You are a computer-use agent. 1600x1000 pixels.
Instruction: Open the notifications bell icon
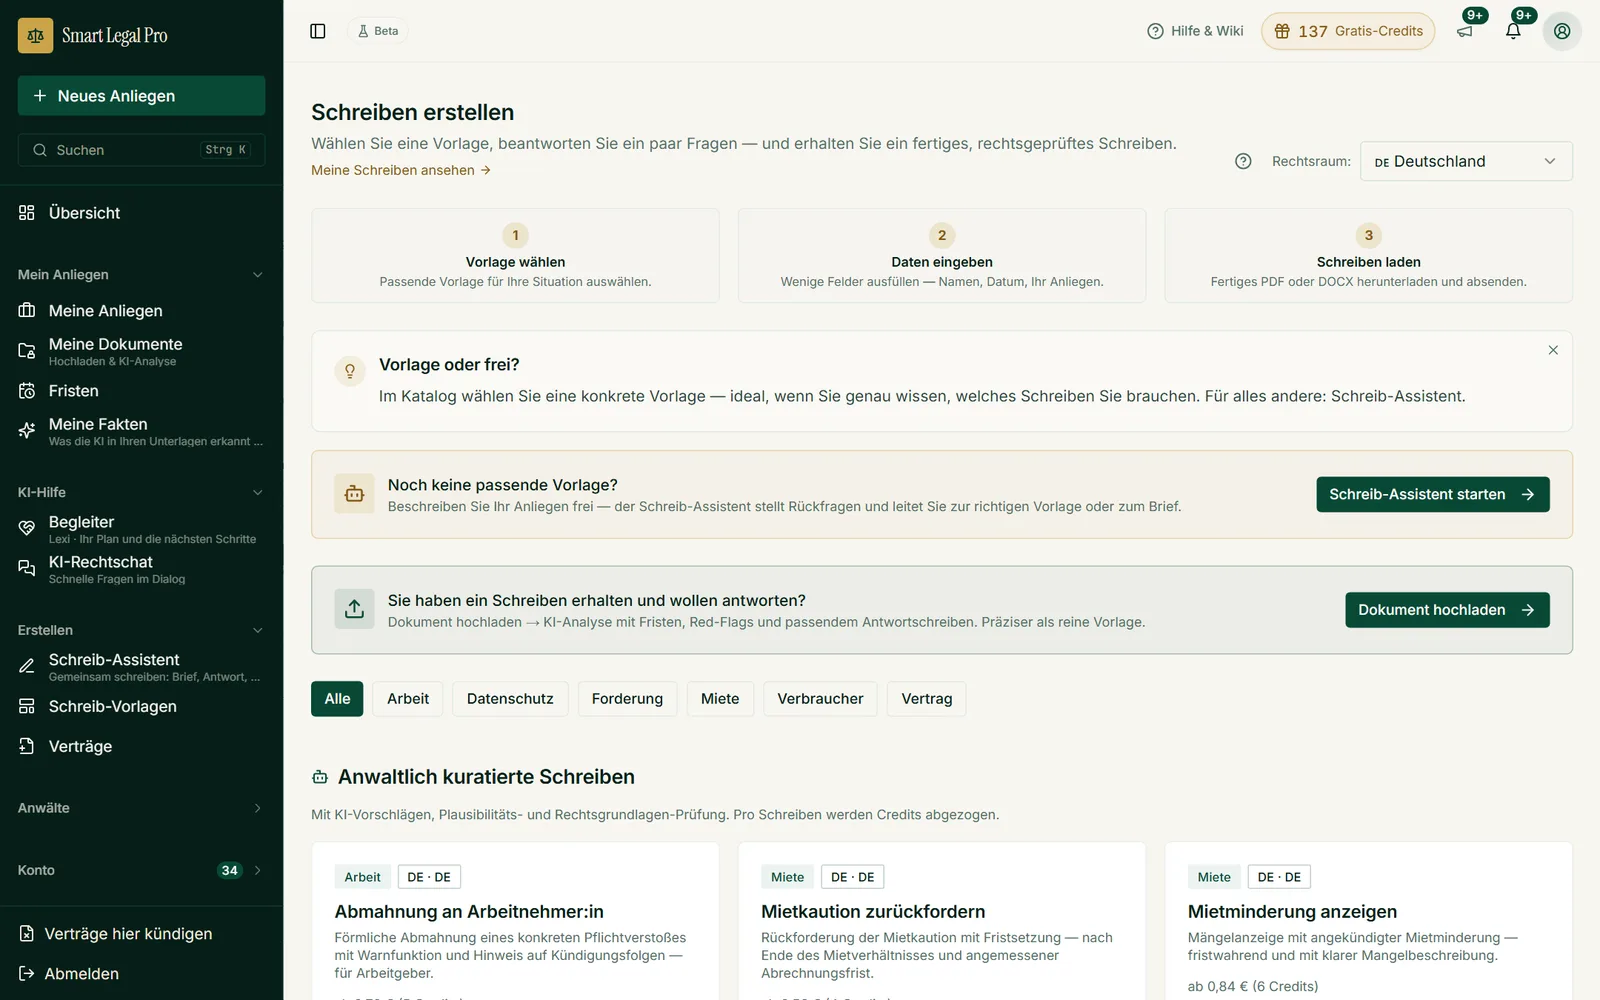[1513, 31]
